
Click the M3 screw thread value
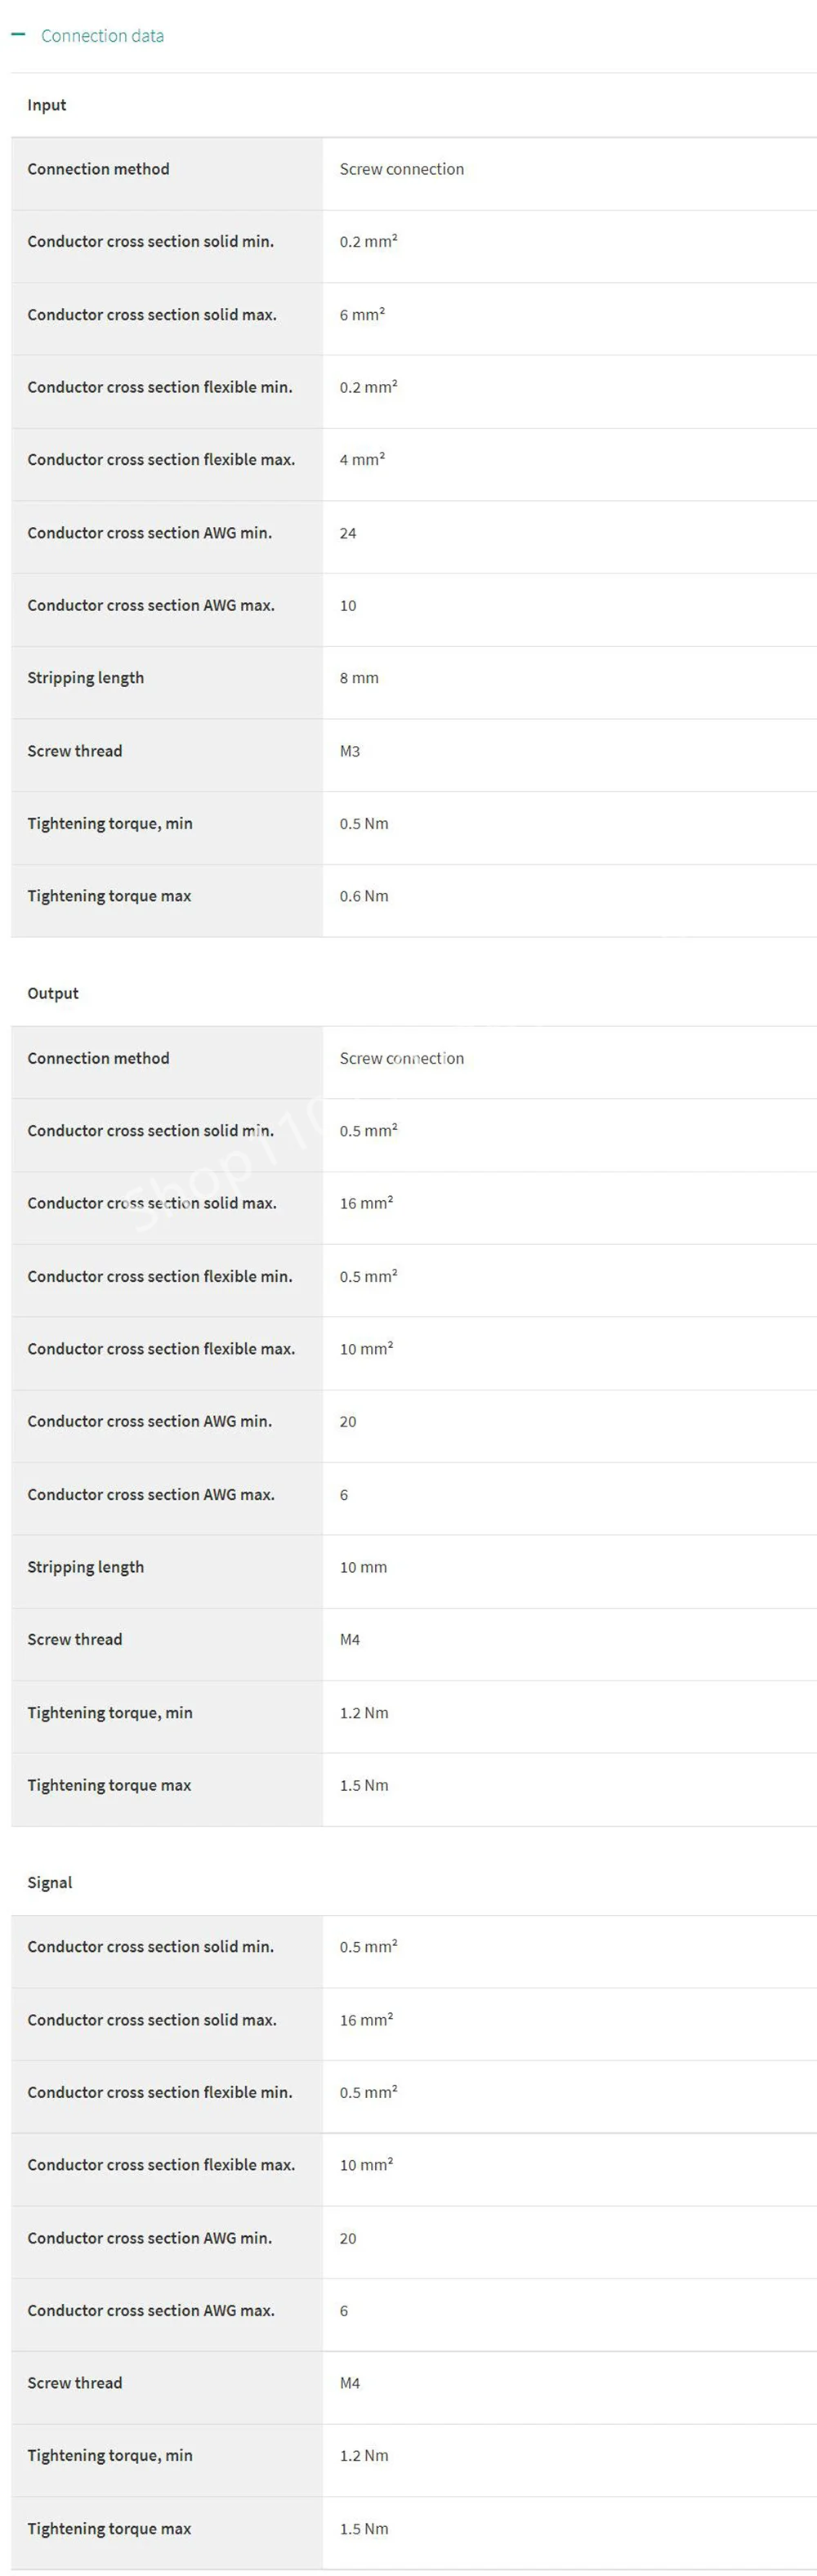click(350, 751)
